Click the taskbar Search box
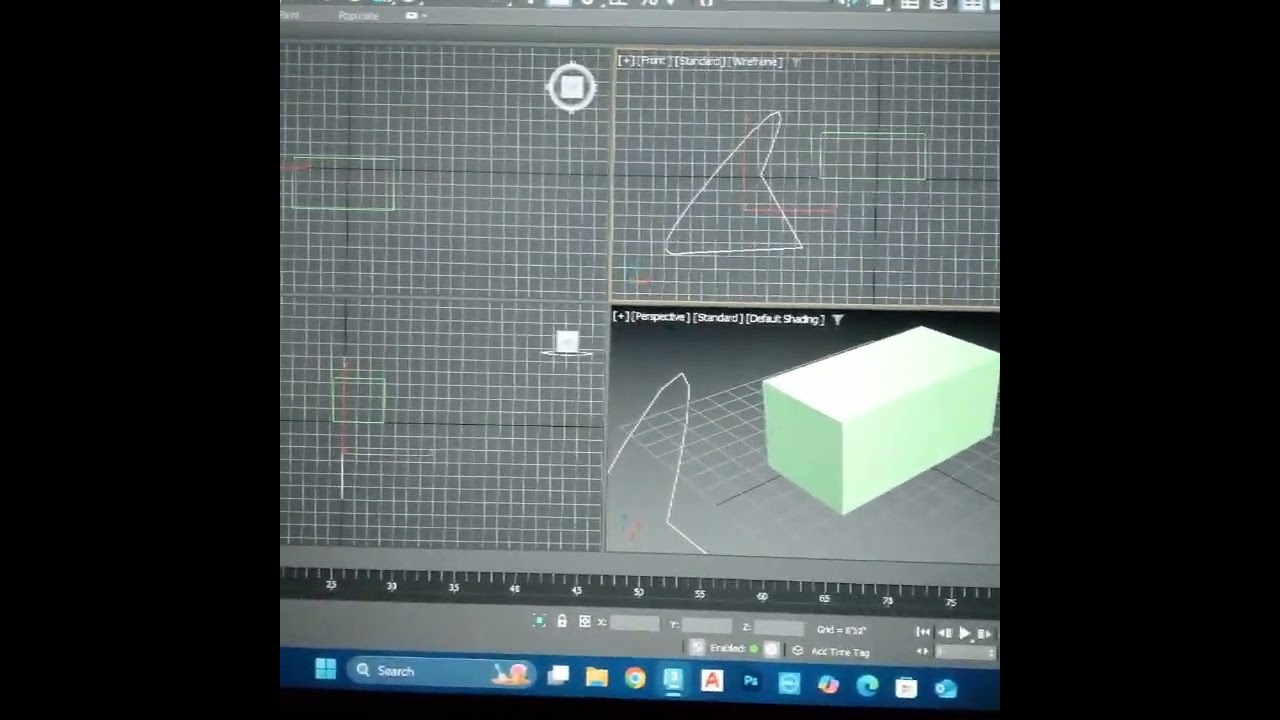The width and height of the screenshot is (1280, 720). pos(440,671)
